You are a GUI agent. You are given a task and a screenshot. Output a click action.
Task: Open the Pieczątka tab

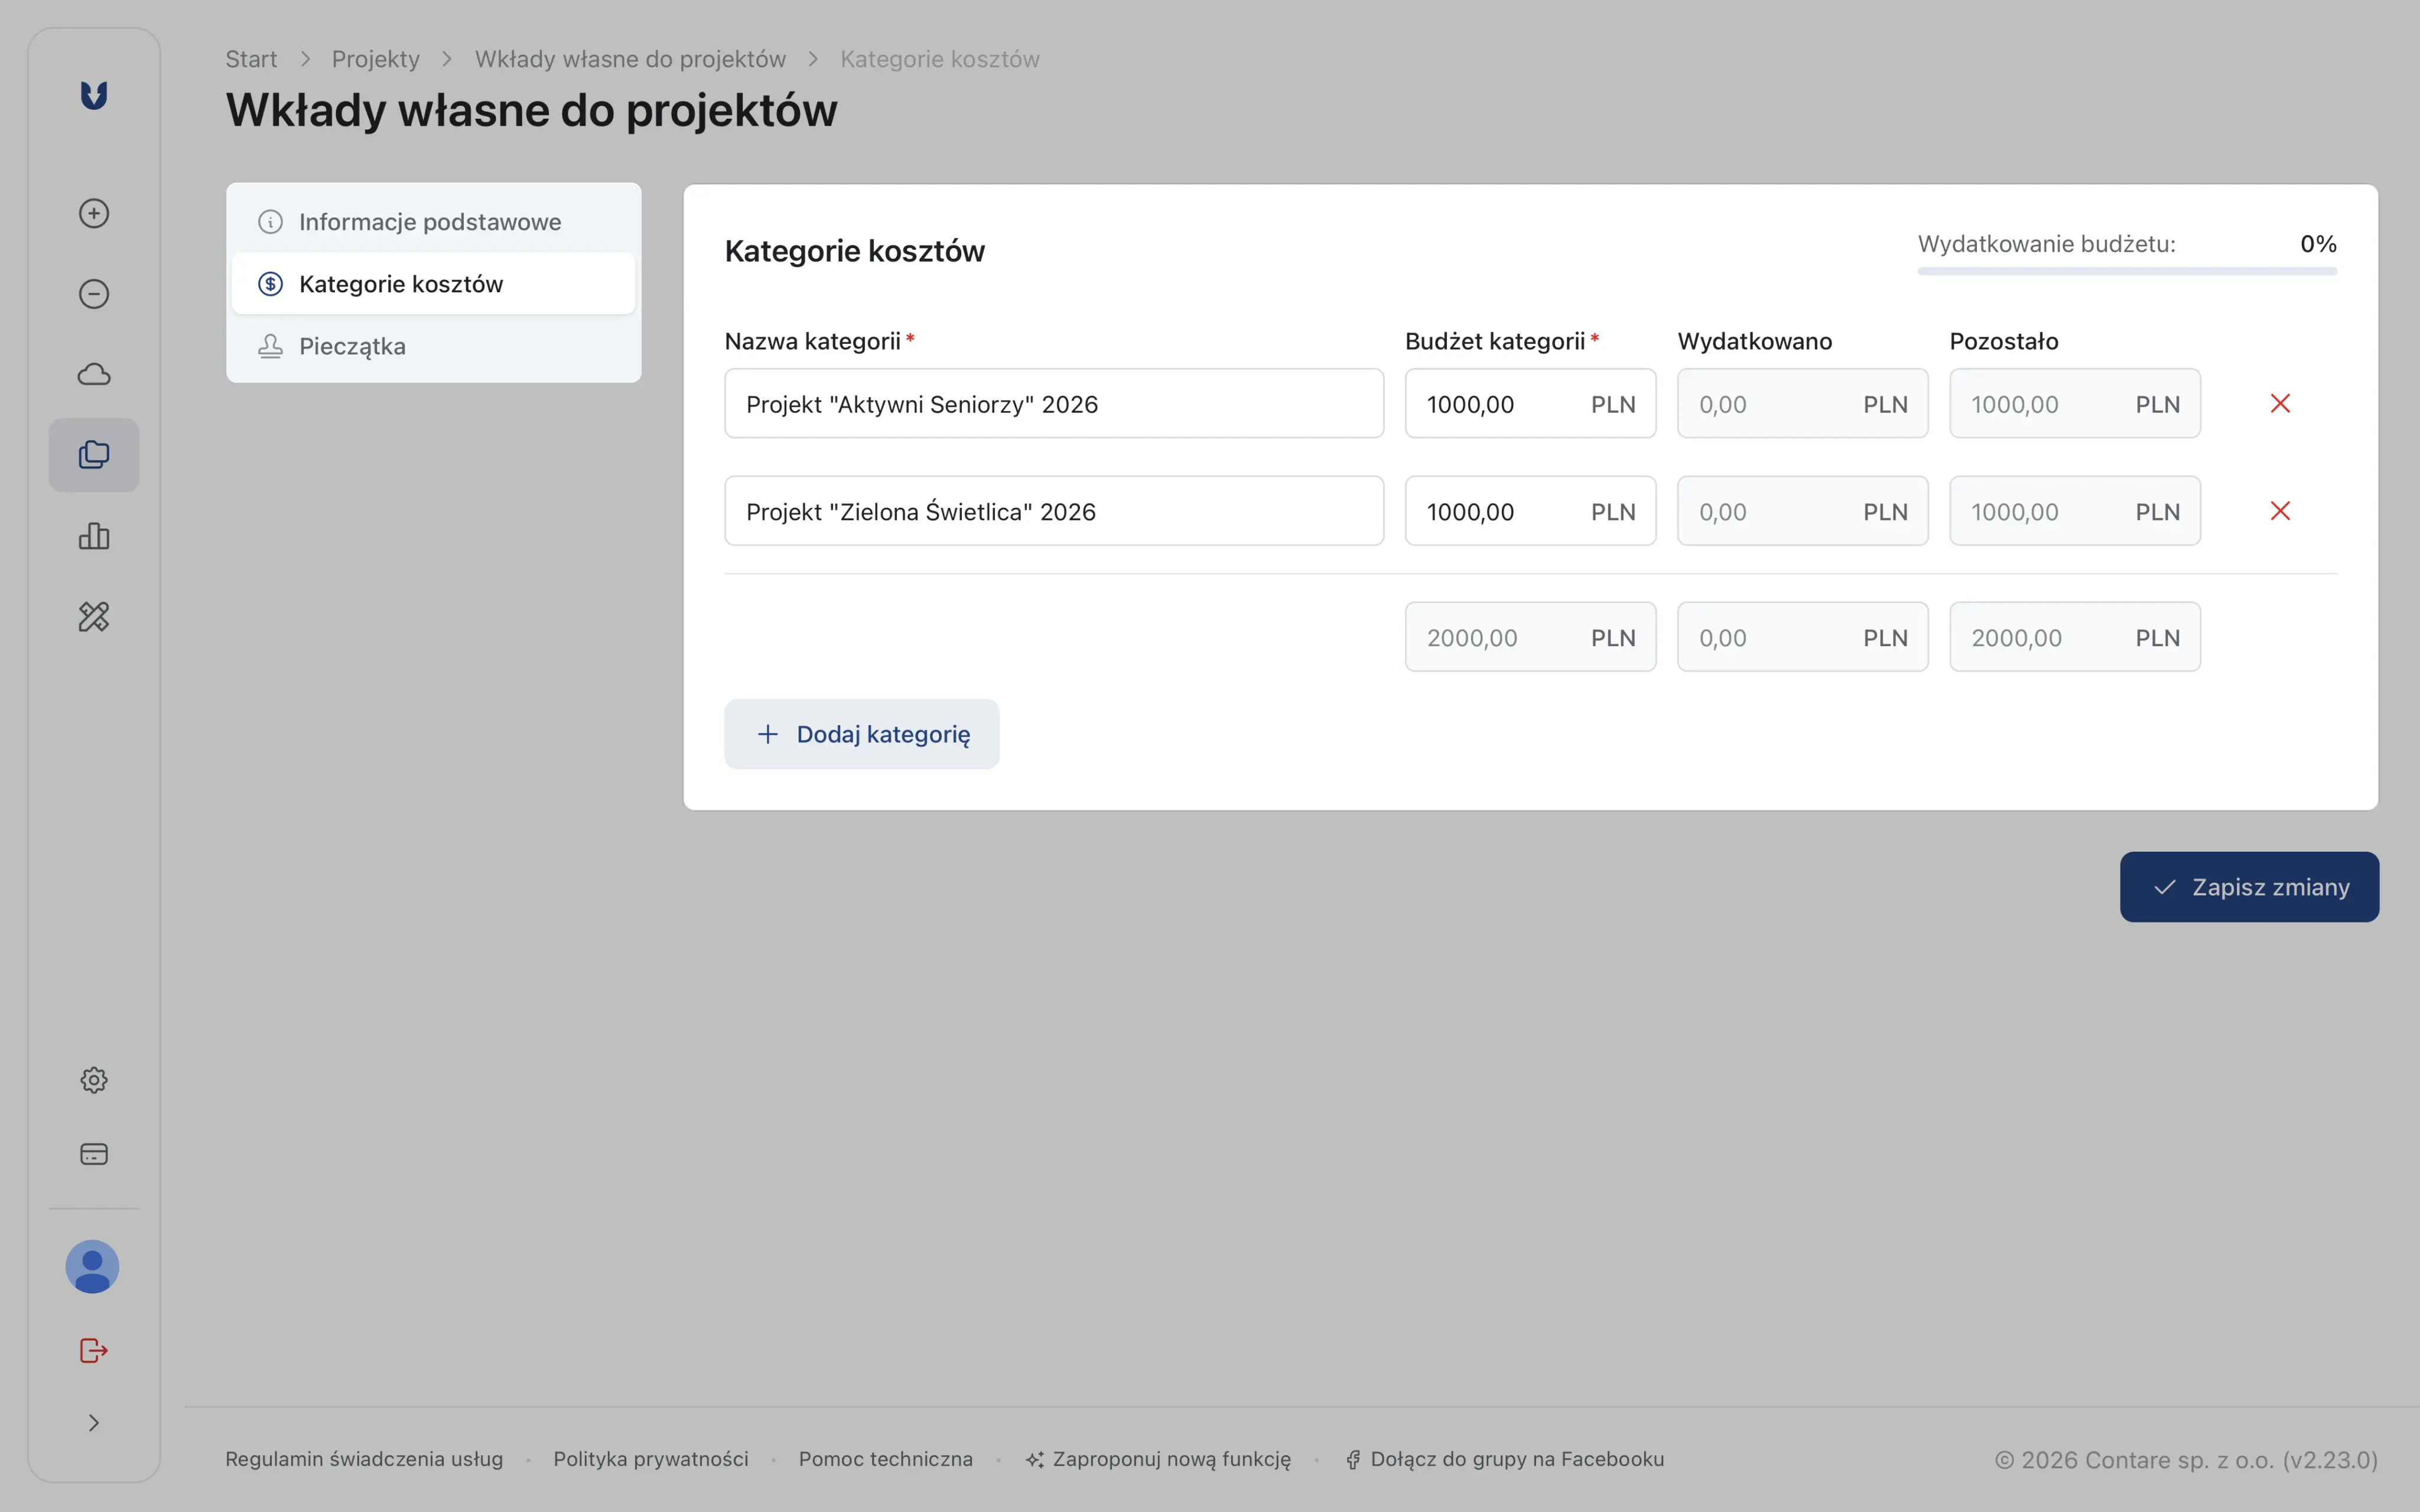click(352, 346)
